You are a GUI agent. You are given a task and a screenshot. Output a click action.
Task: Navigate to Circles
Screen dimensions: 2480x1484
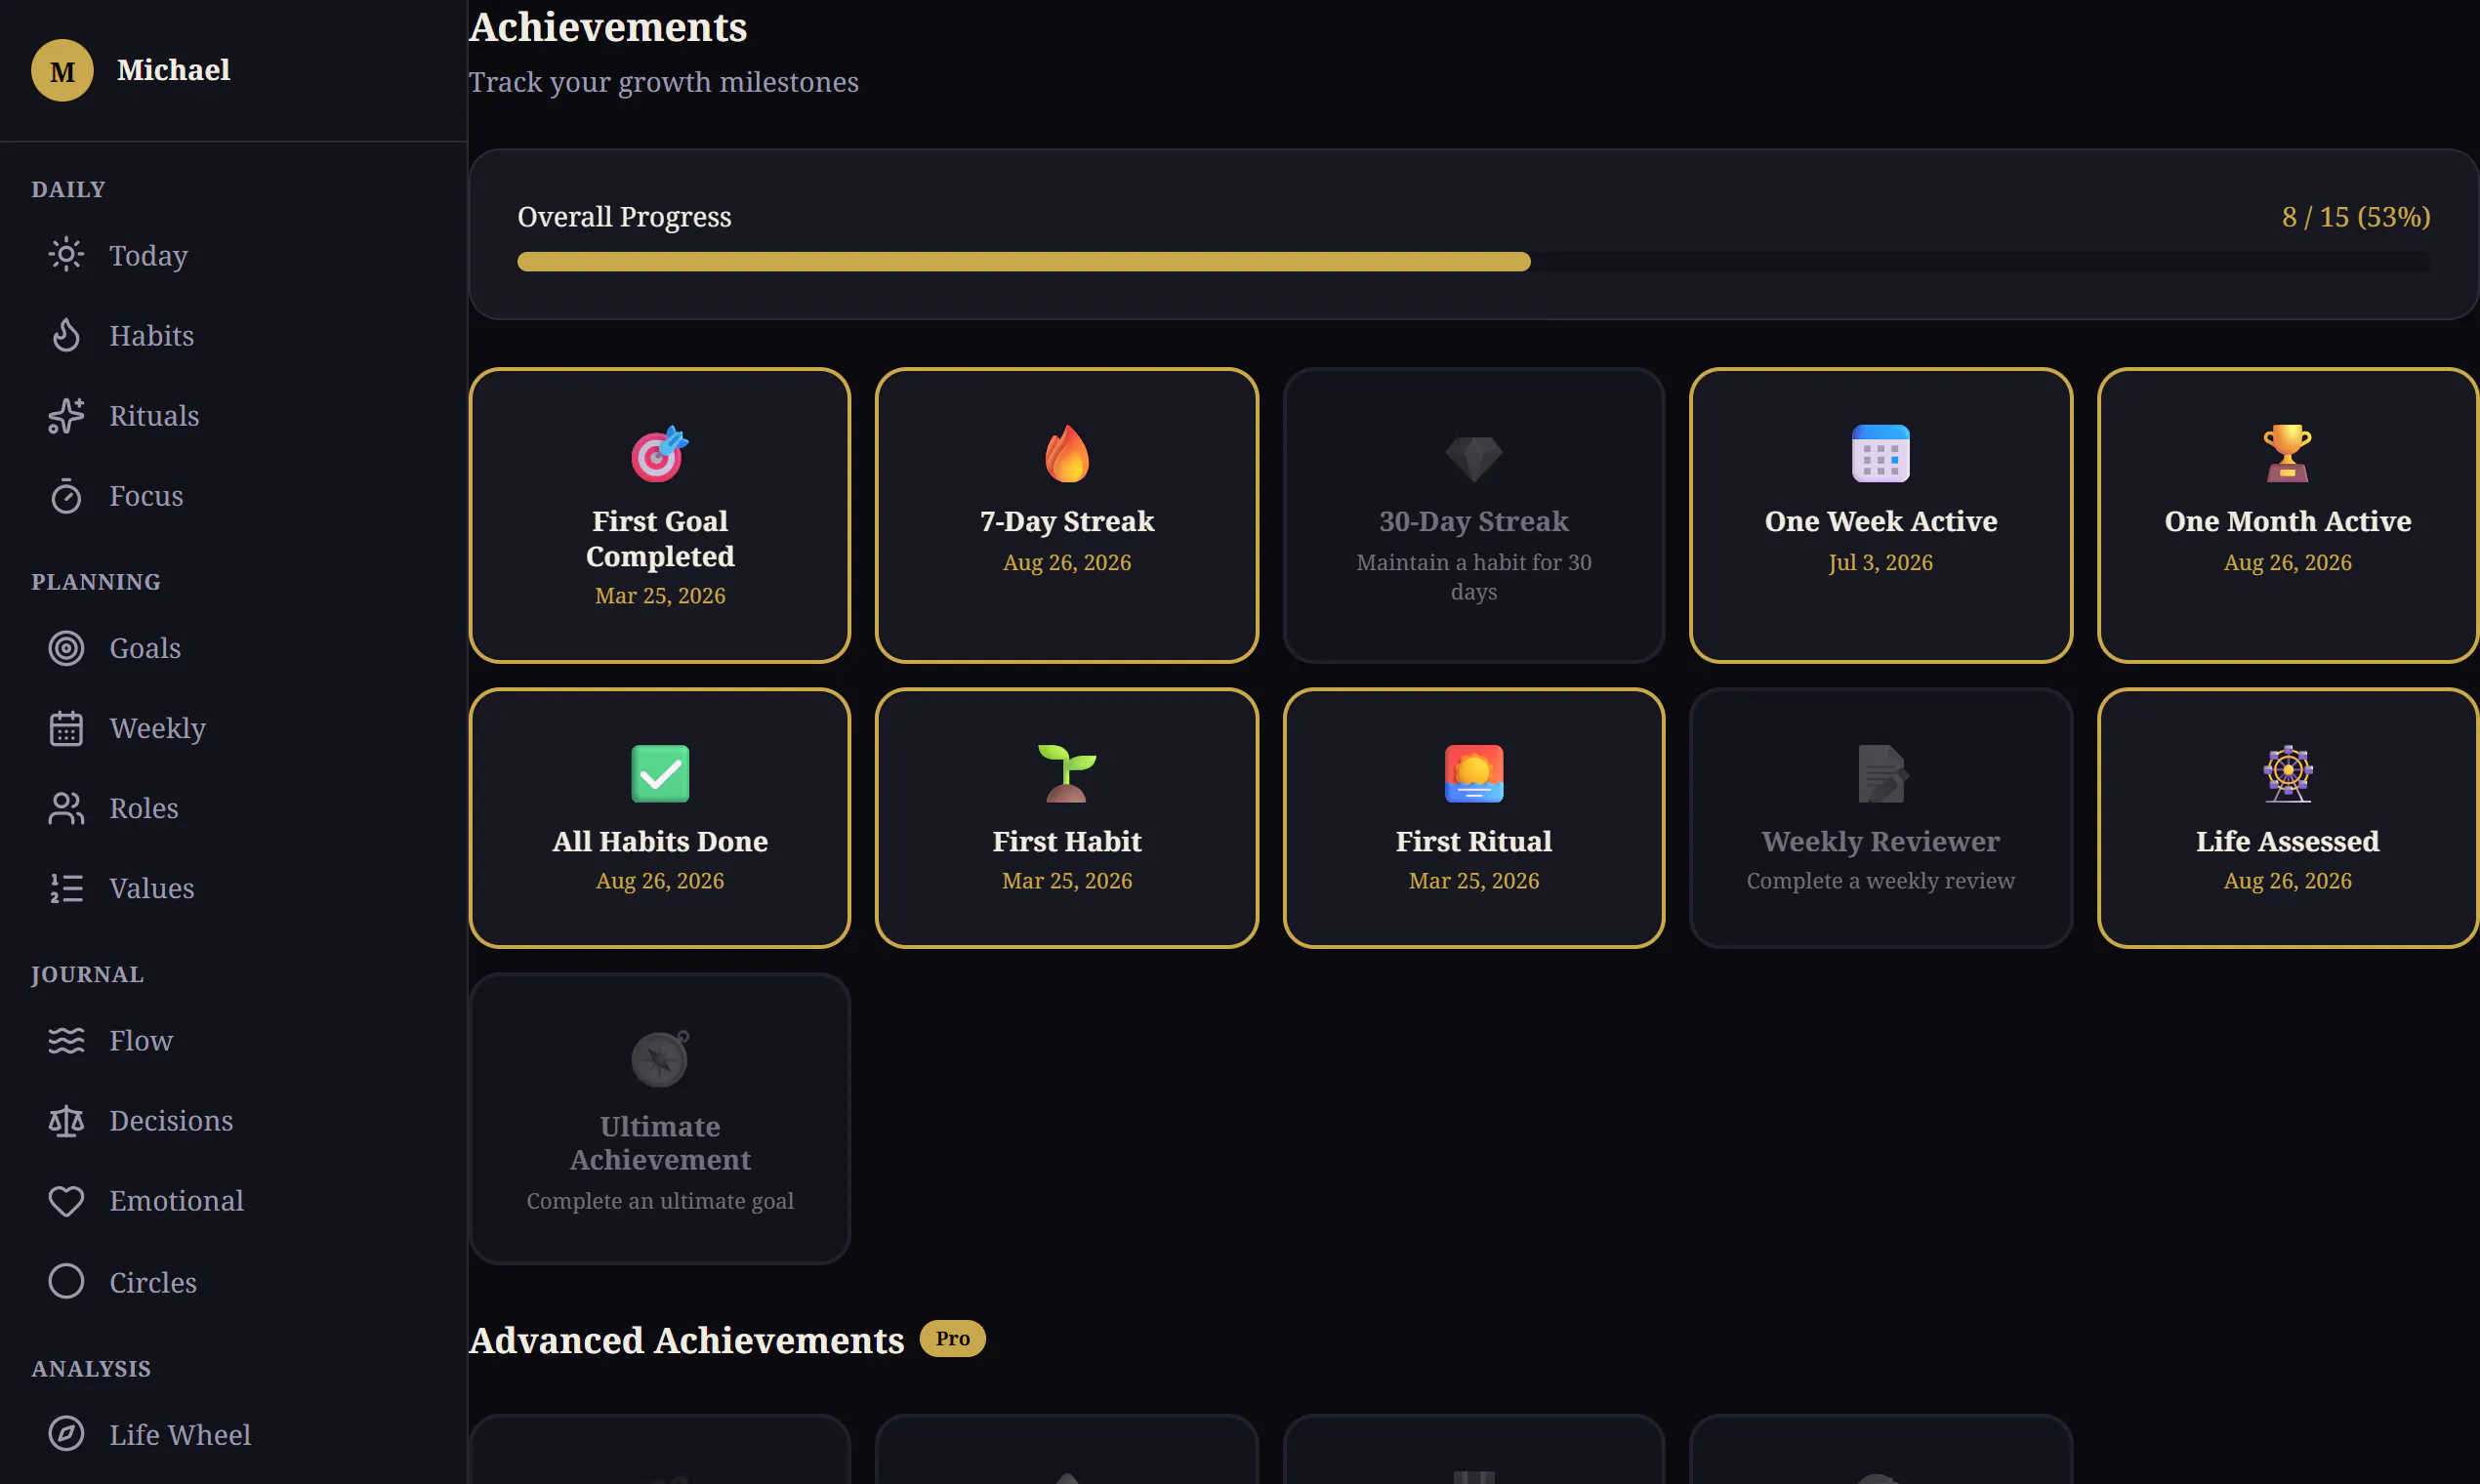(x=234, y=1281)
